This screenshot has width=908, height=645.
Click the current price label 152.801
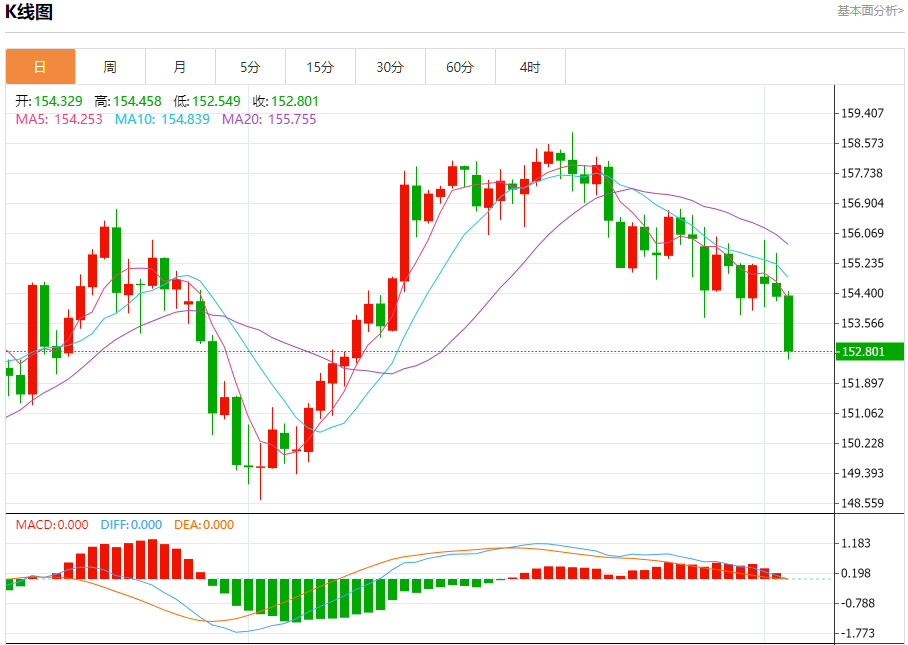(870, 351)
